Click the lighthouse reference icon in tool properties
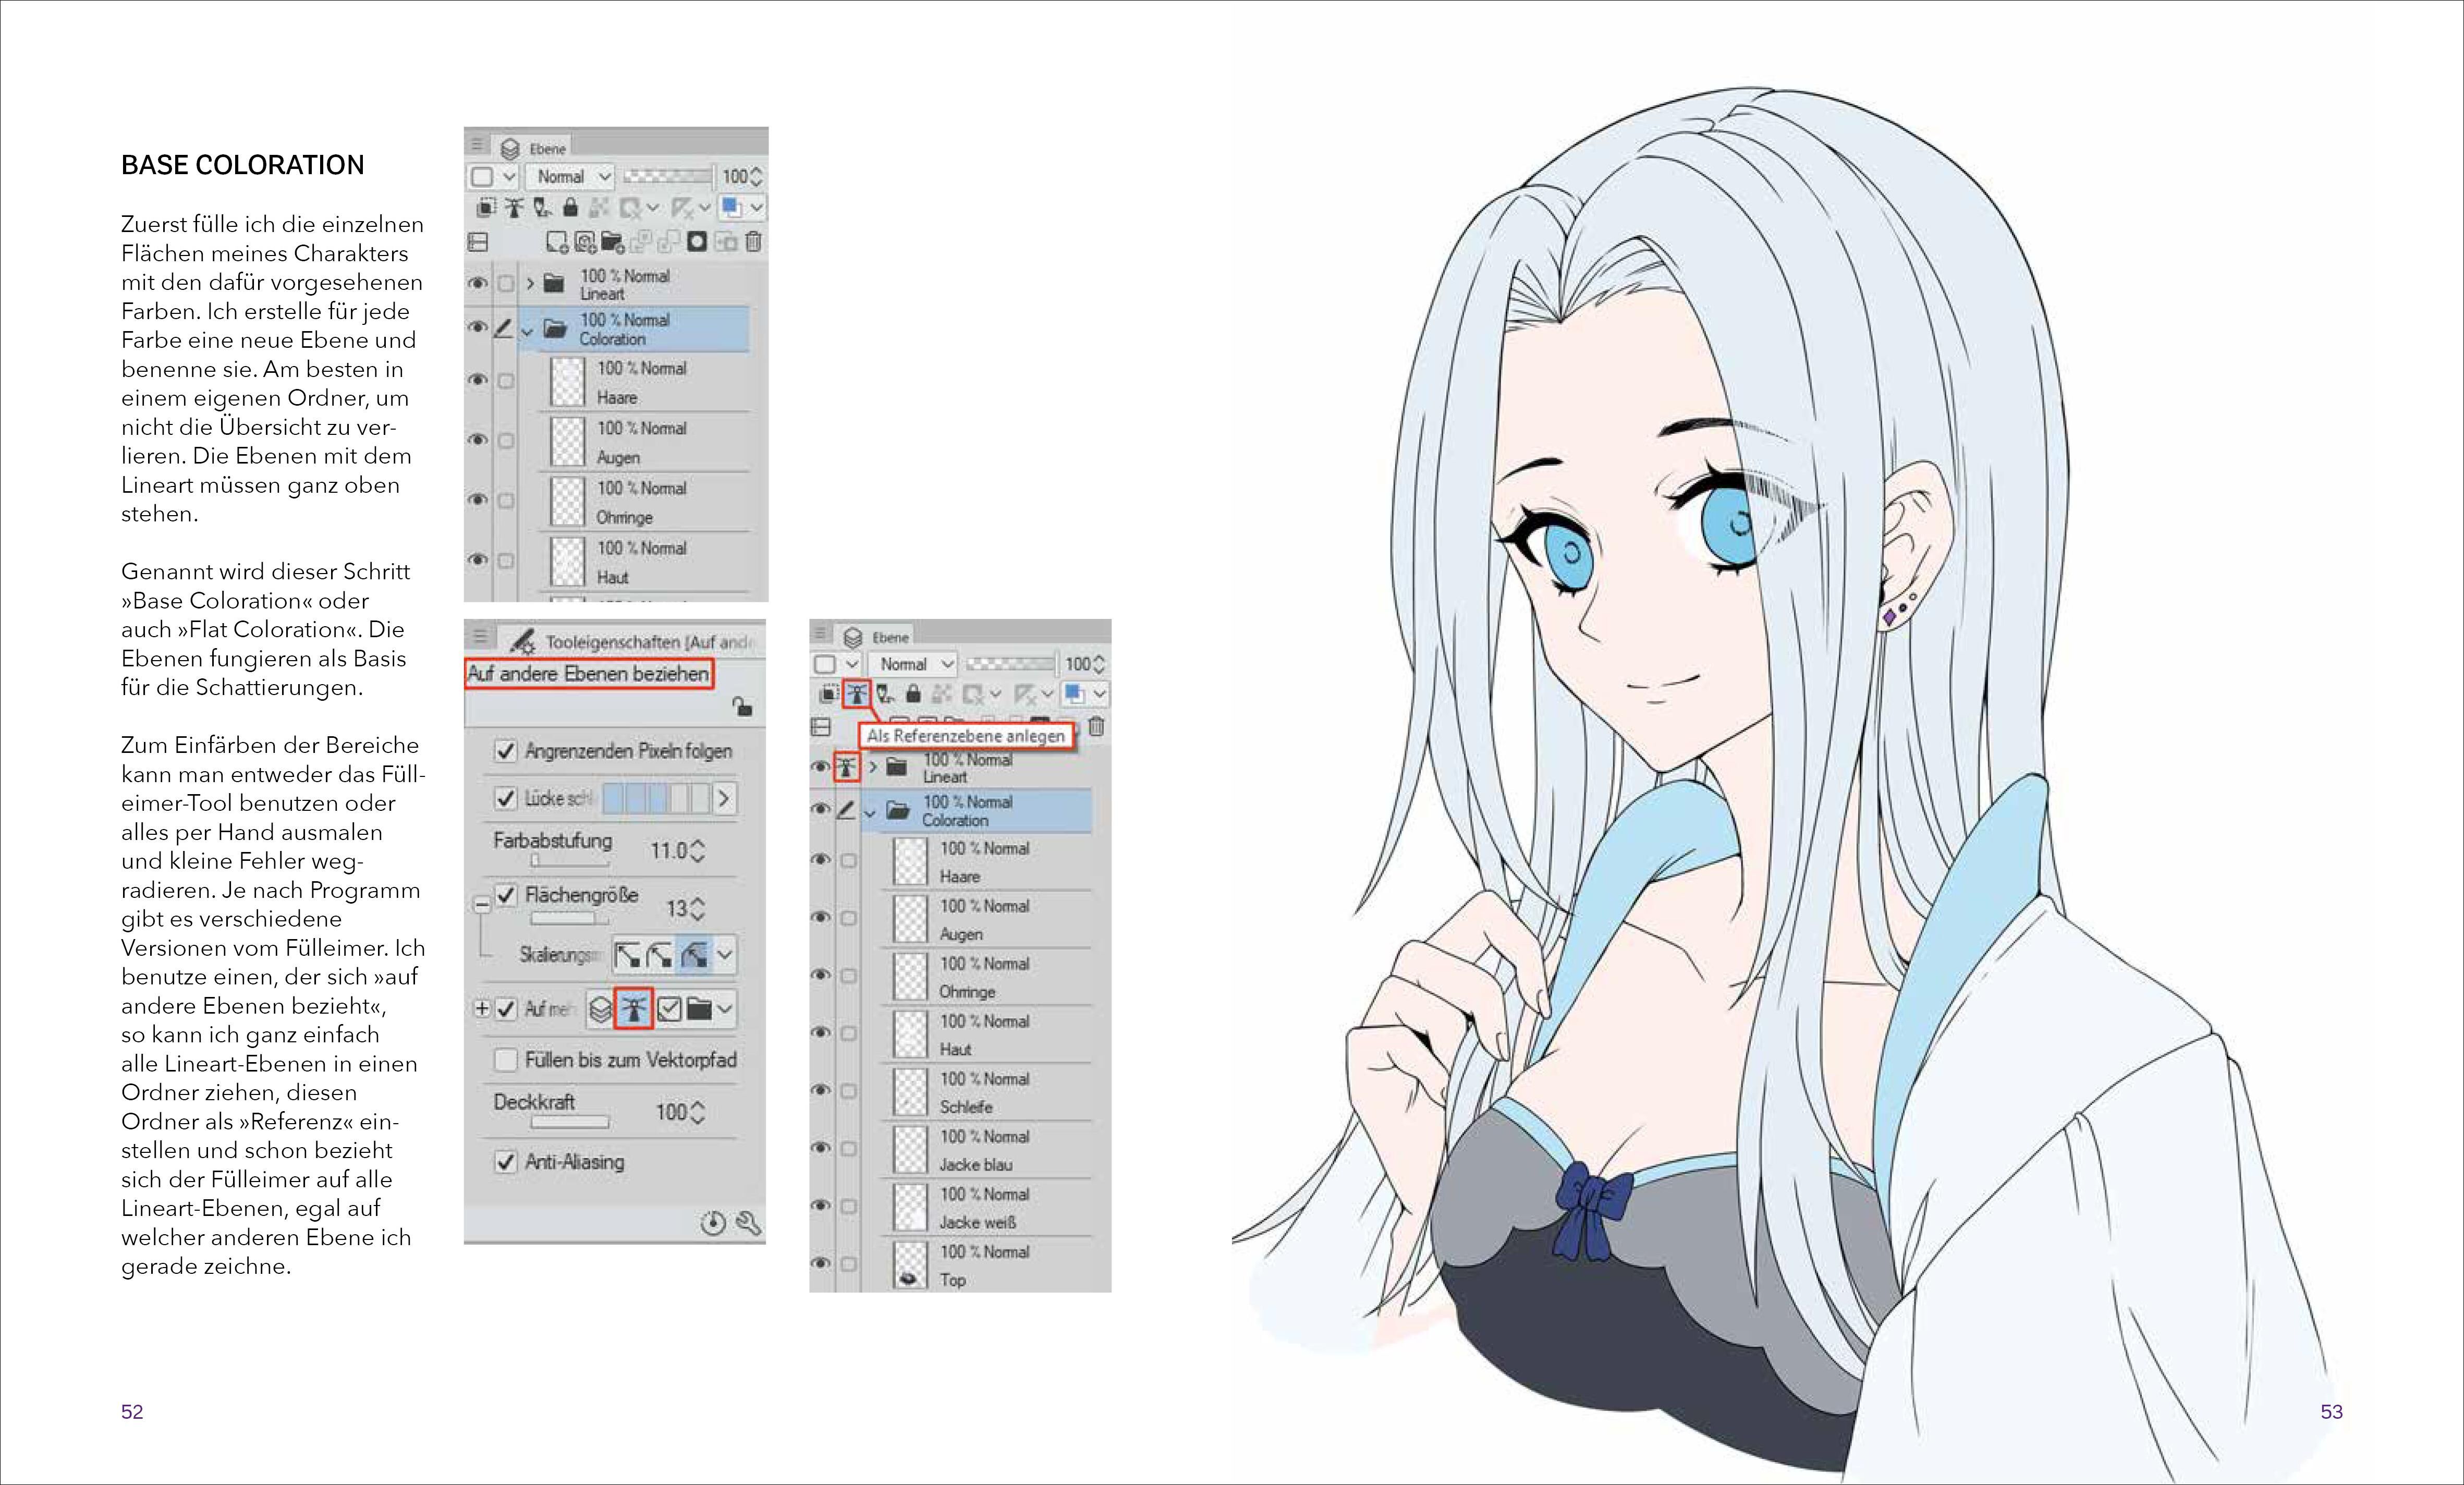This screenshot has height=1485, width=2464. coord(633,1009)
